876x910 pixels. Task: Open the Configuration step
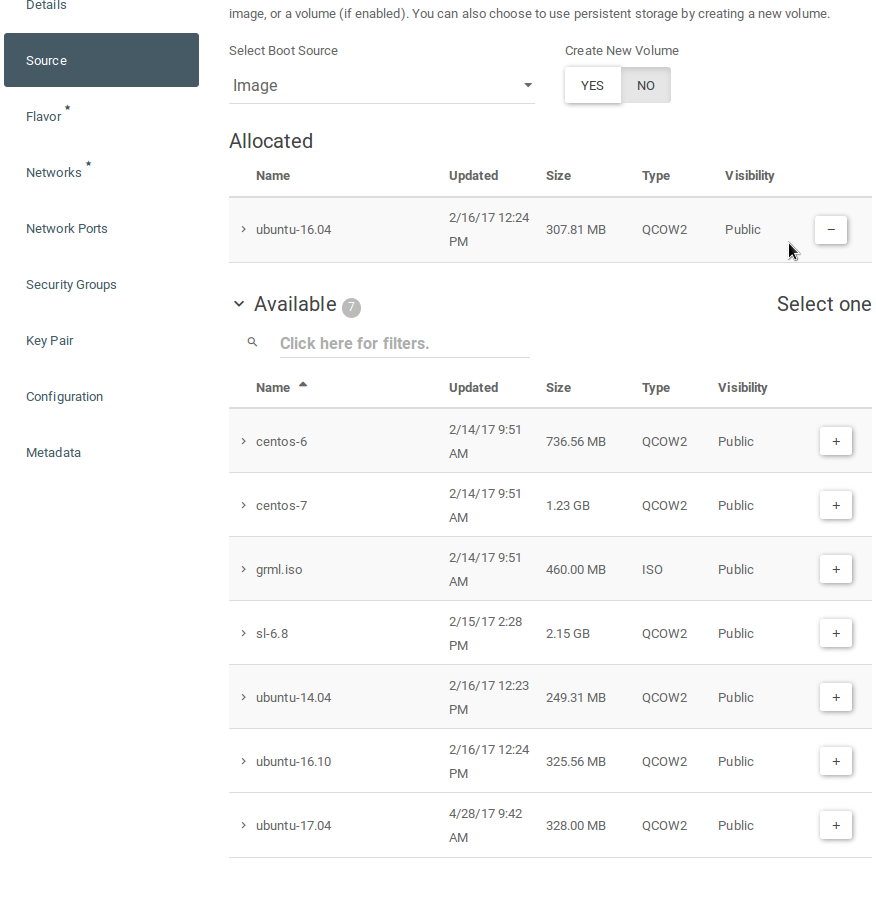point(64,397)
